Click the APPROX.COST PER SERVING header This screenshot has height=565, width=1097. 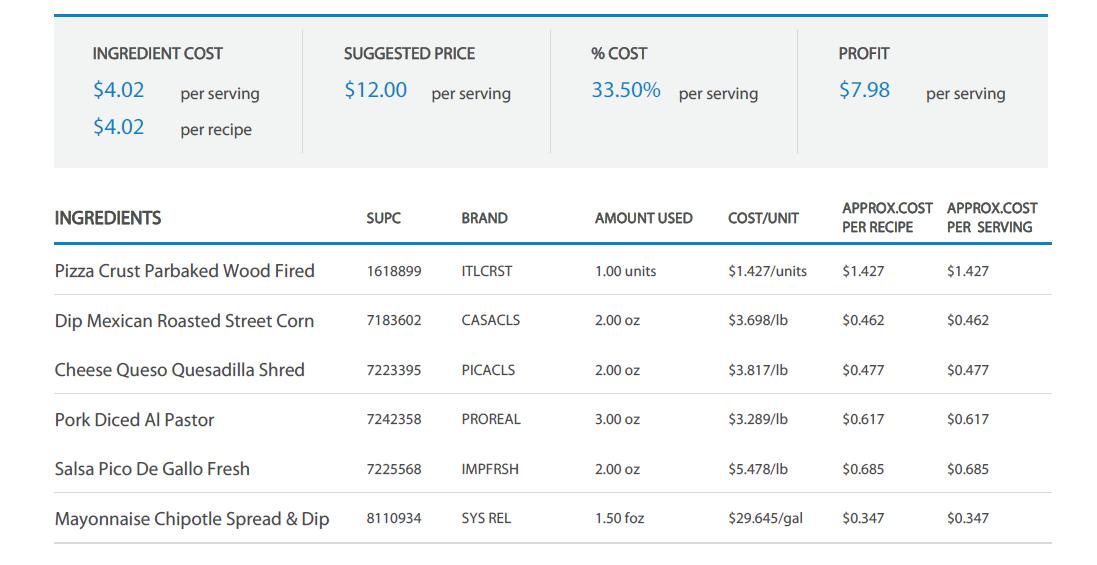(x=991, y=218)
